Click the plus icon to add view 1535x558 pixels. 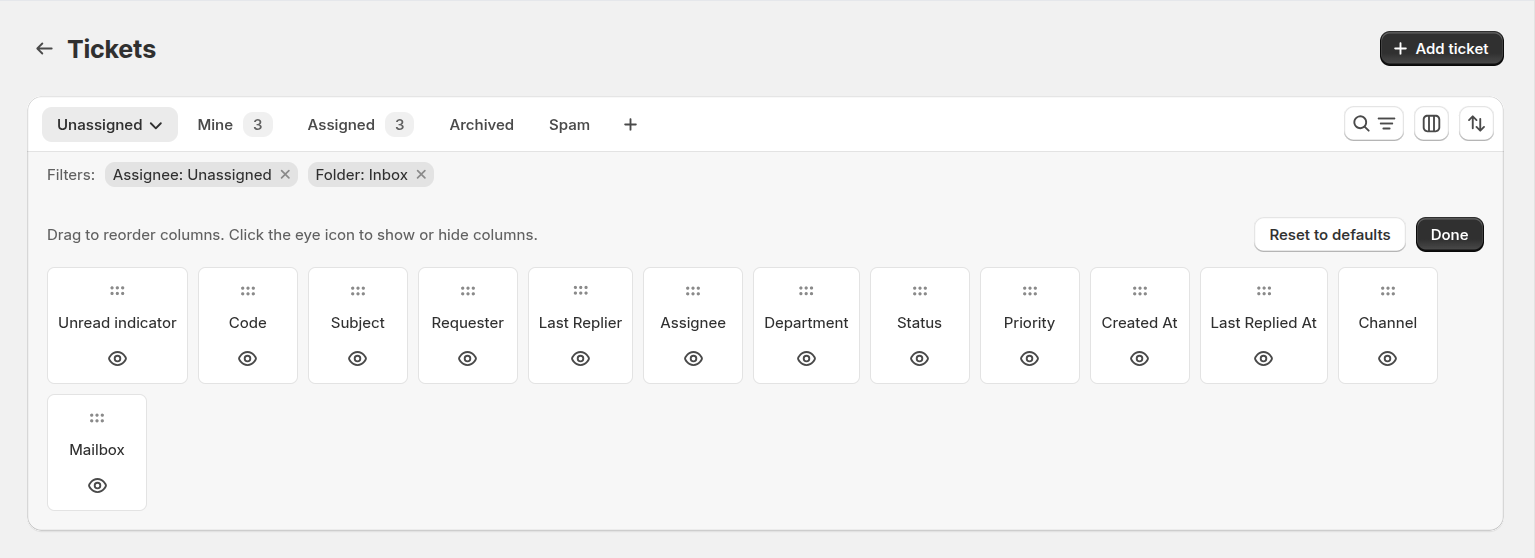pyautogui.click(x=630, y=125)
